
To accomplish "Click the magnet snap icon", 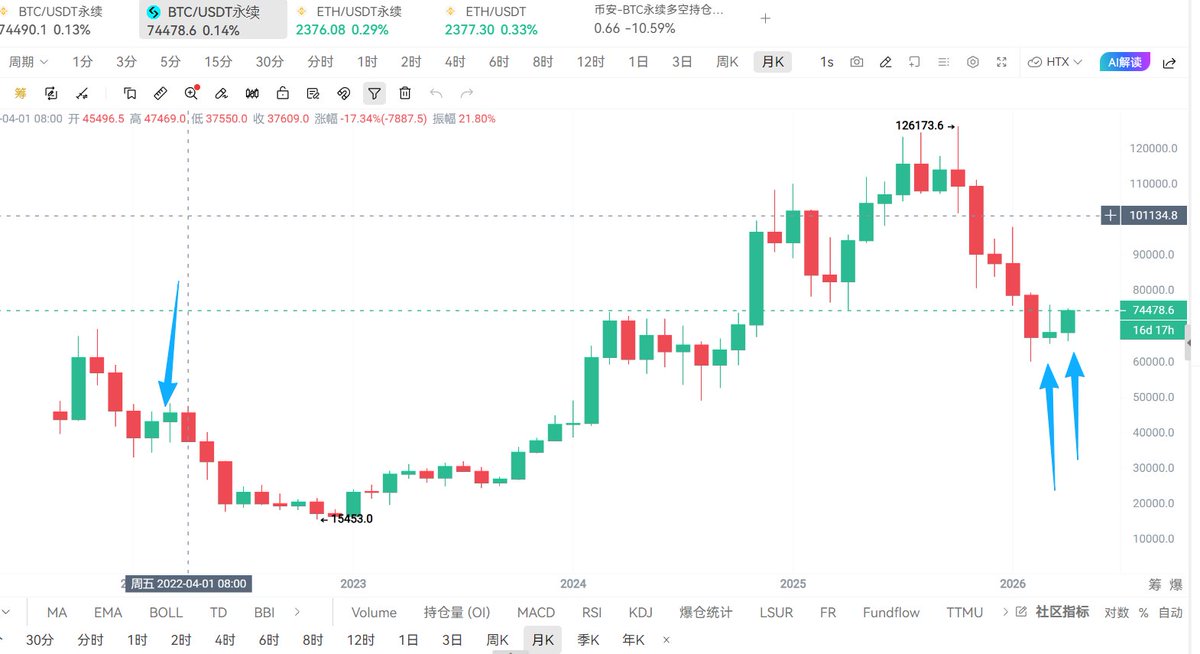I will point(343,93).
